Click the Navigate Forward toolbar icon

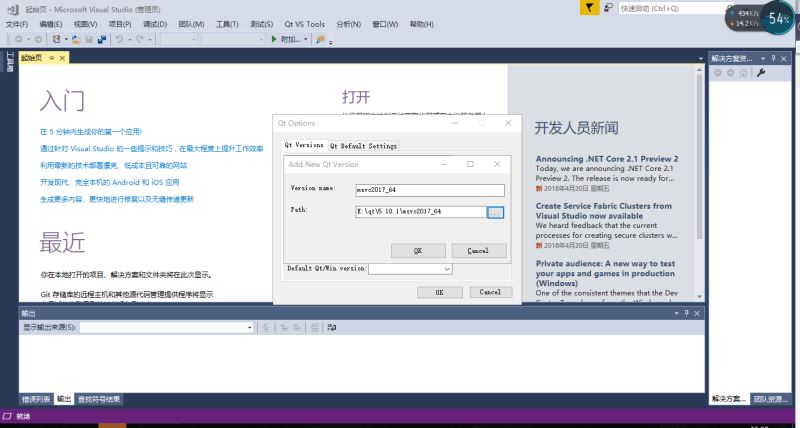pyautogui.click(x=37, y=39)
